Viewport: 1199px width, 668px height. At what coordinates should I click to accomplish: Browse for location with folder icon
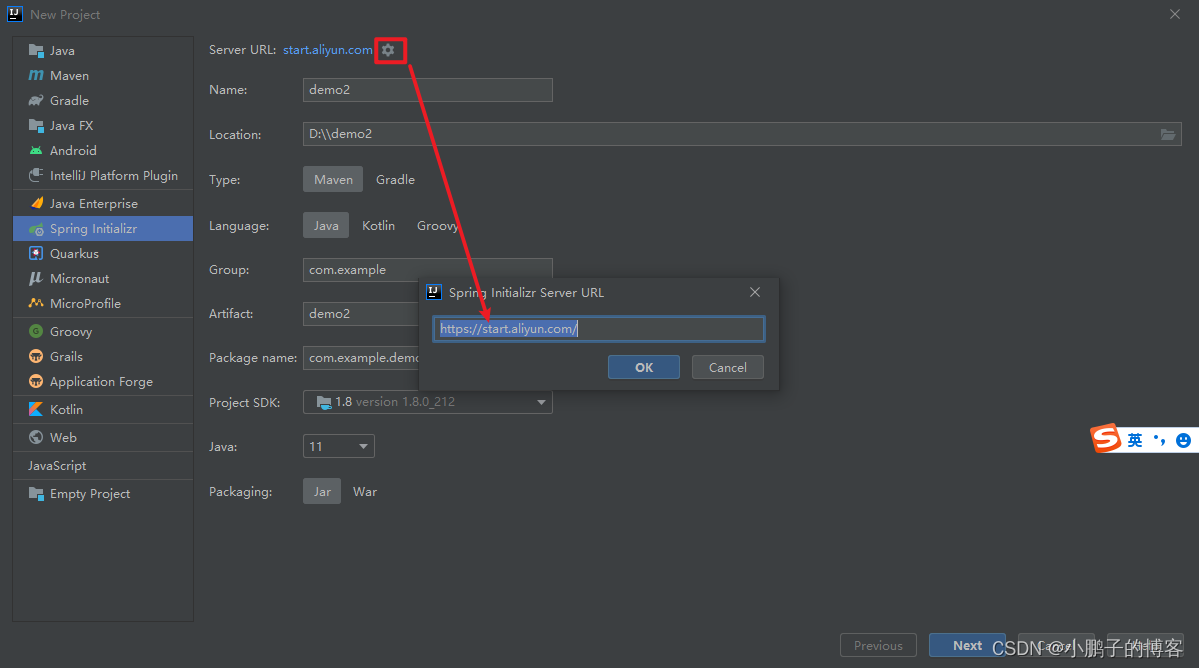(x=1168, y=135)
